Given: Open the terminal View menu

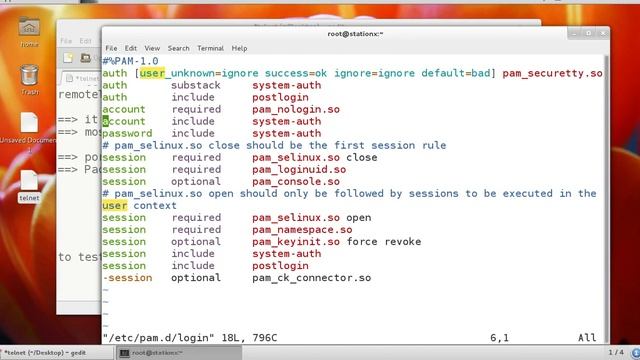Looking at the screenshot, I should (x=152, y=48).
